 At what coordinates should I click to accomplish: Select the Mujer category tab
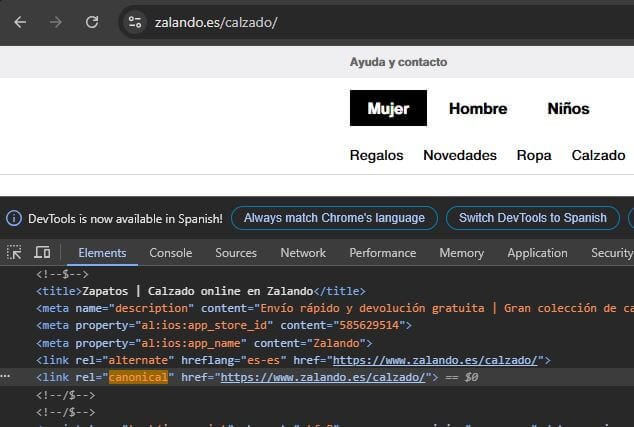tap(388, 108)
